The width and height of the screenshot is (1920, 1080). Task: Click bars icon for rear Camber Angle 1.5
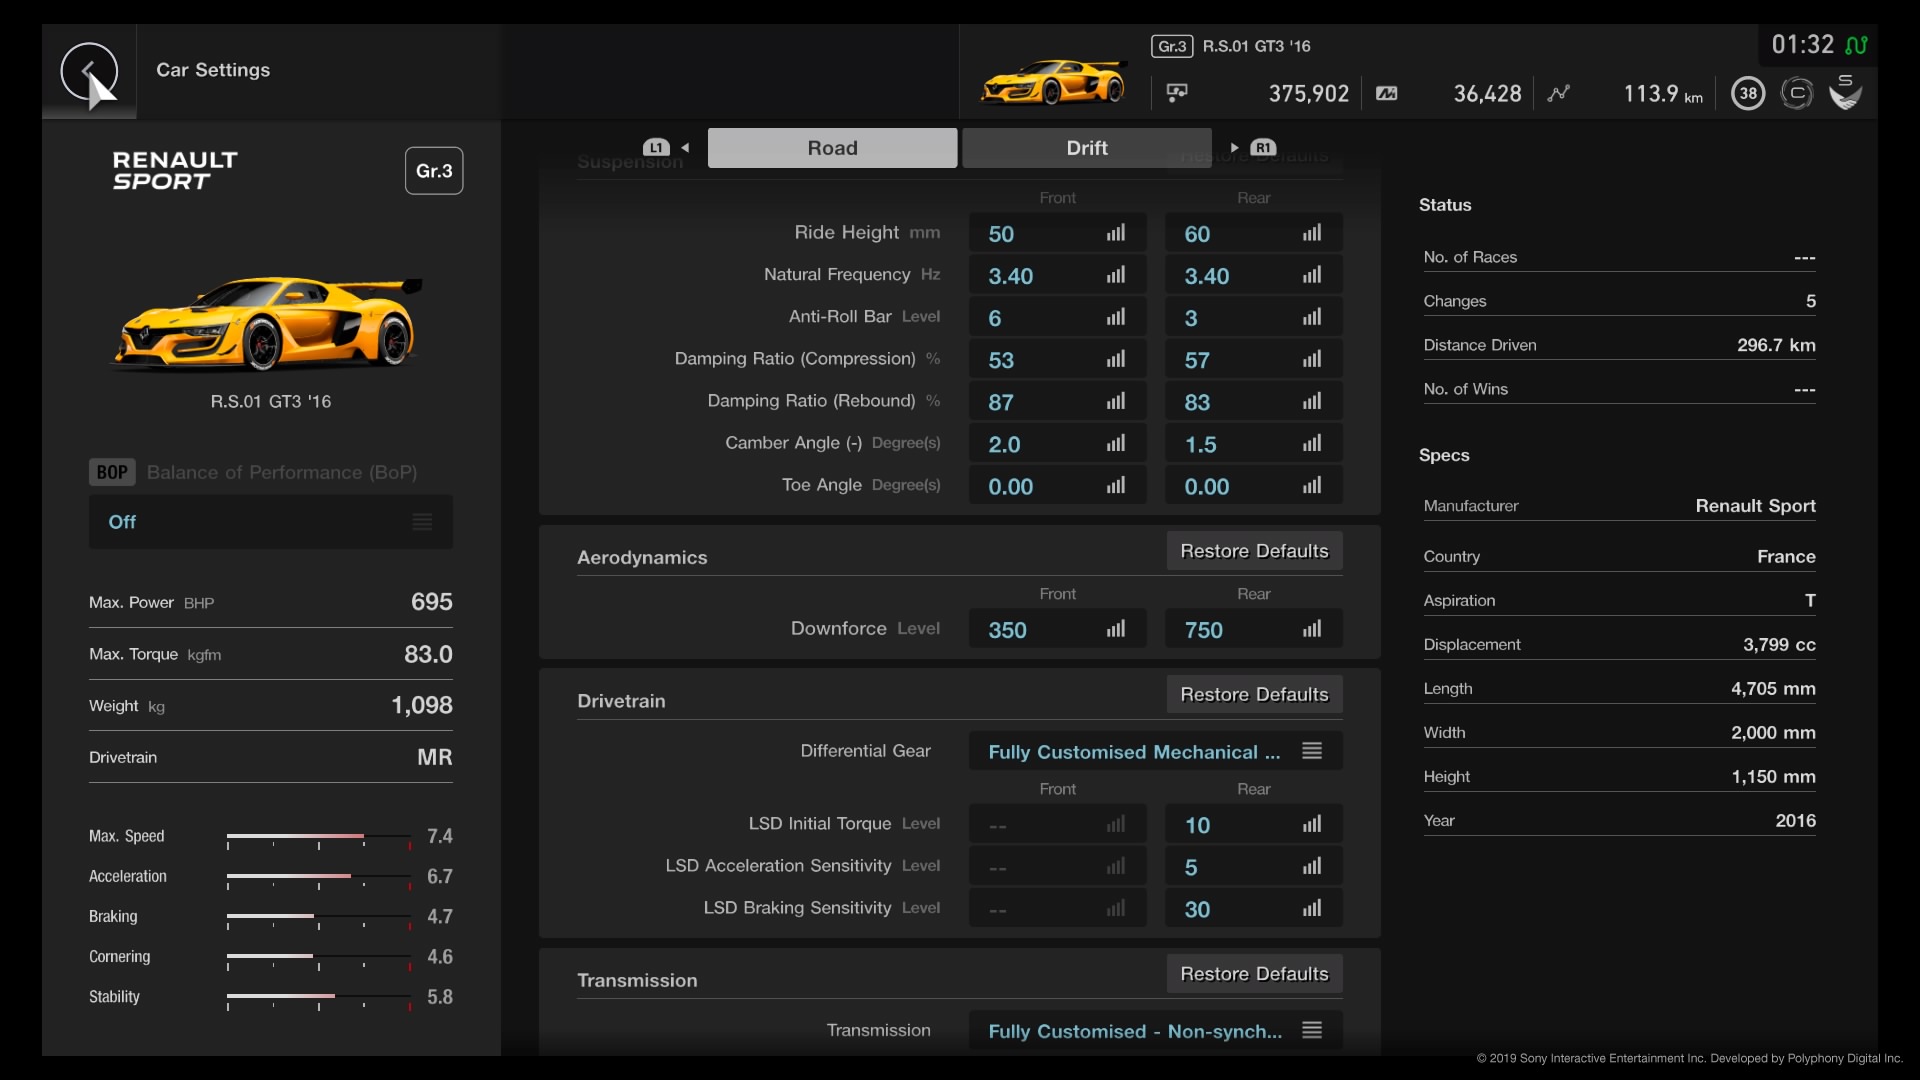(x=1312, y=443)
